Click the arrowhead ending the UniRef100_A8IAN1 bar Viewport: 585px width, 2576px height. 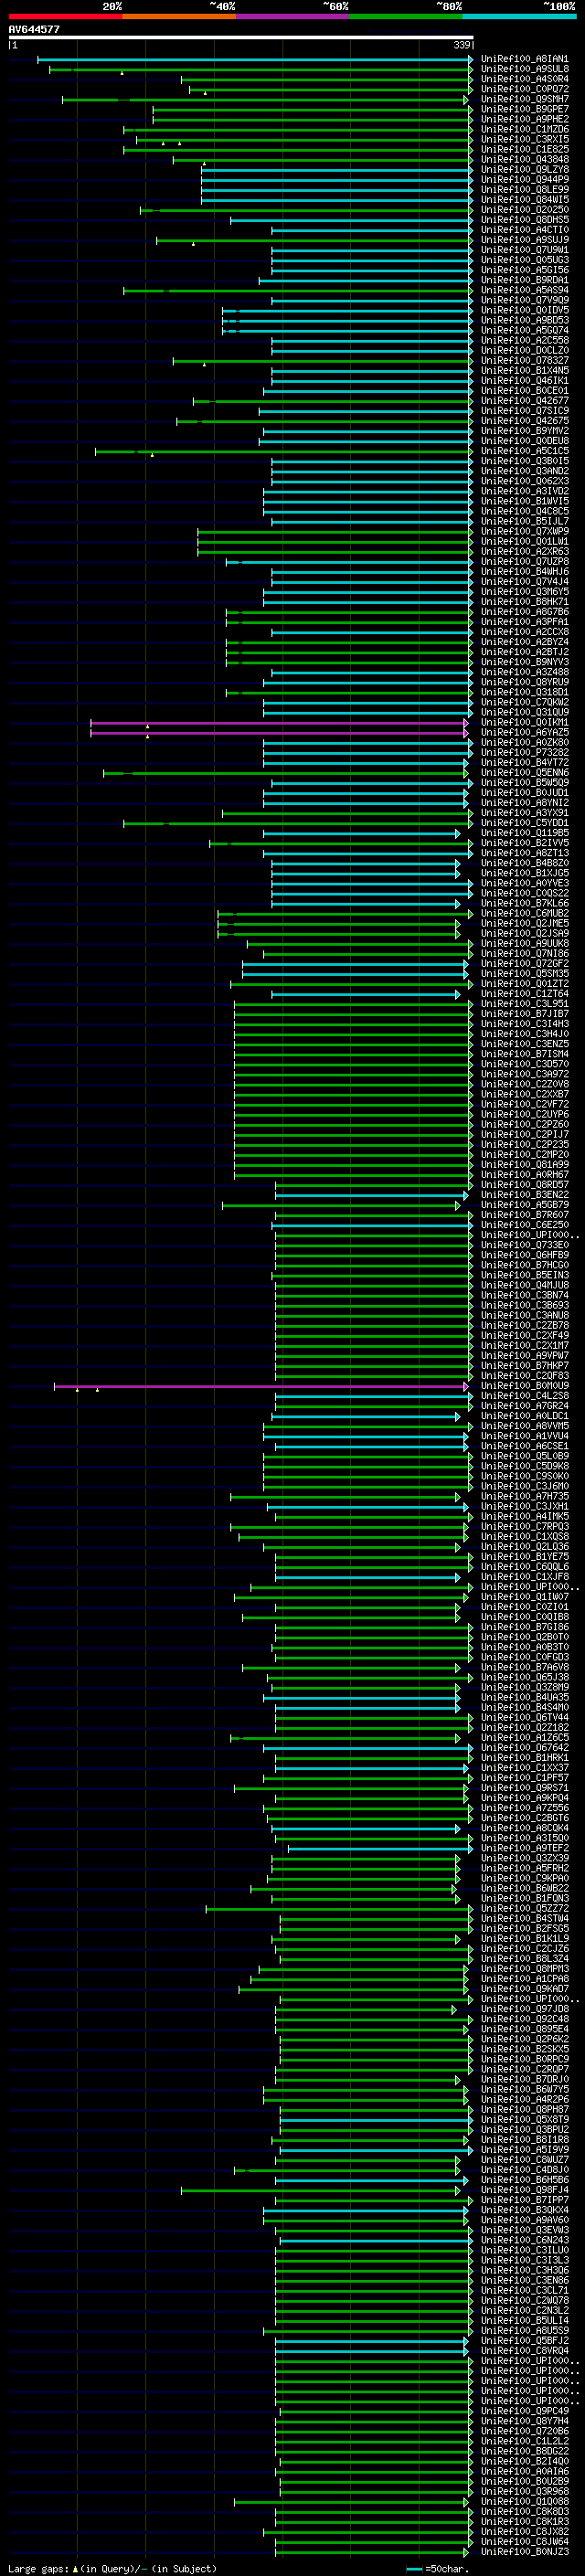470,59
